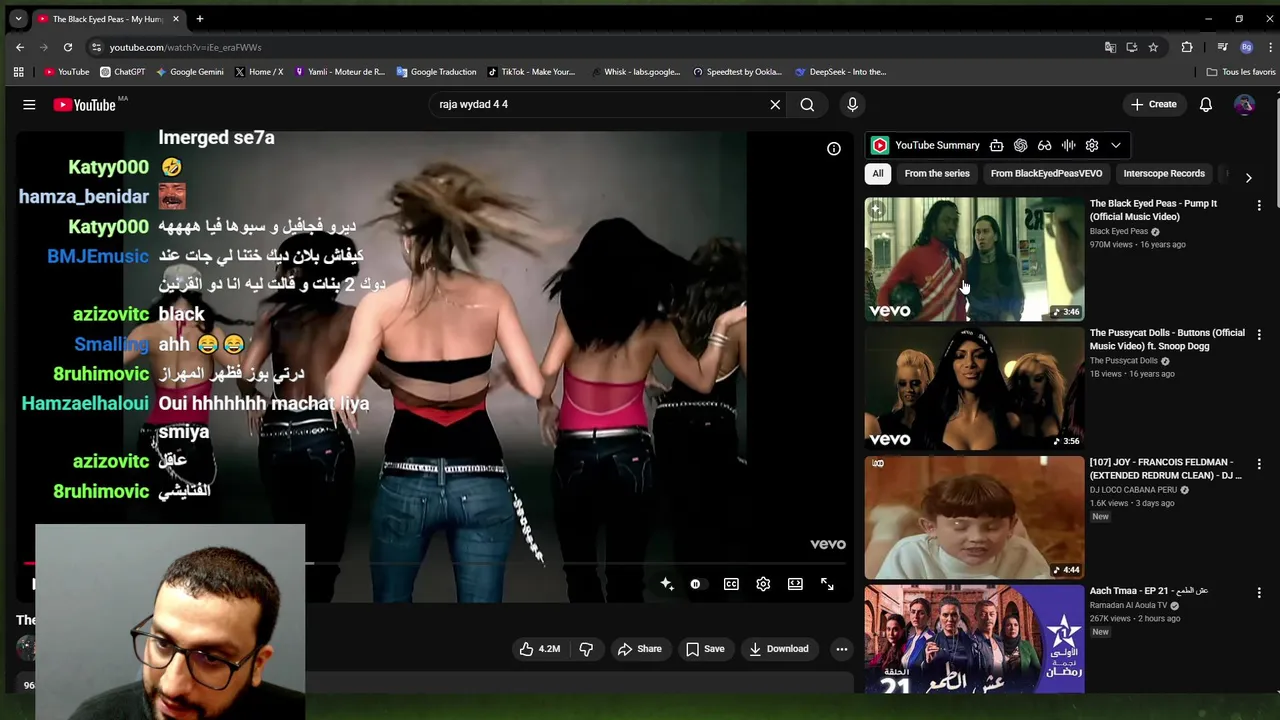This screenshot has height=720, width=1280.
Task: Open options menu for Aach Tmaa video
Action: click(1259, 593)
